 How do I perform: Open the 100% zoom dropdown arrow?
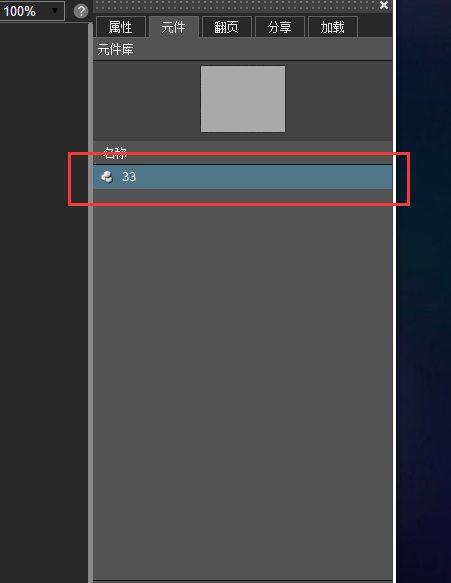(x=55, y=10)
